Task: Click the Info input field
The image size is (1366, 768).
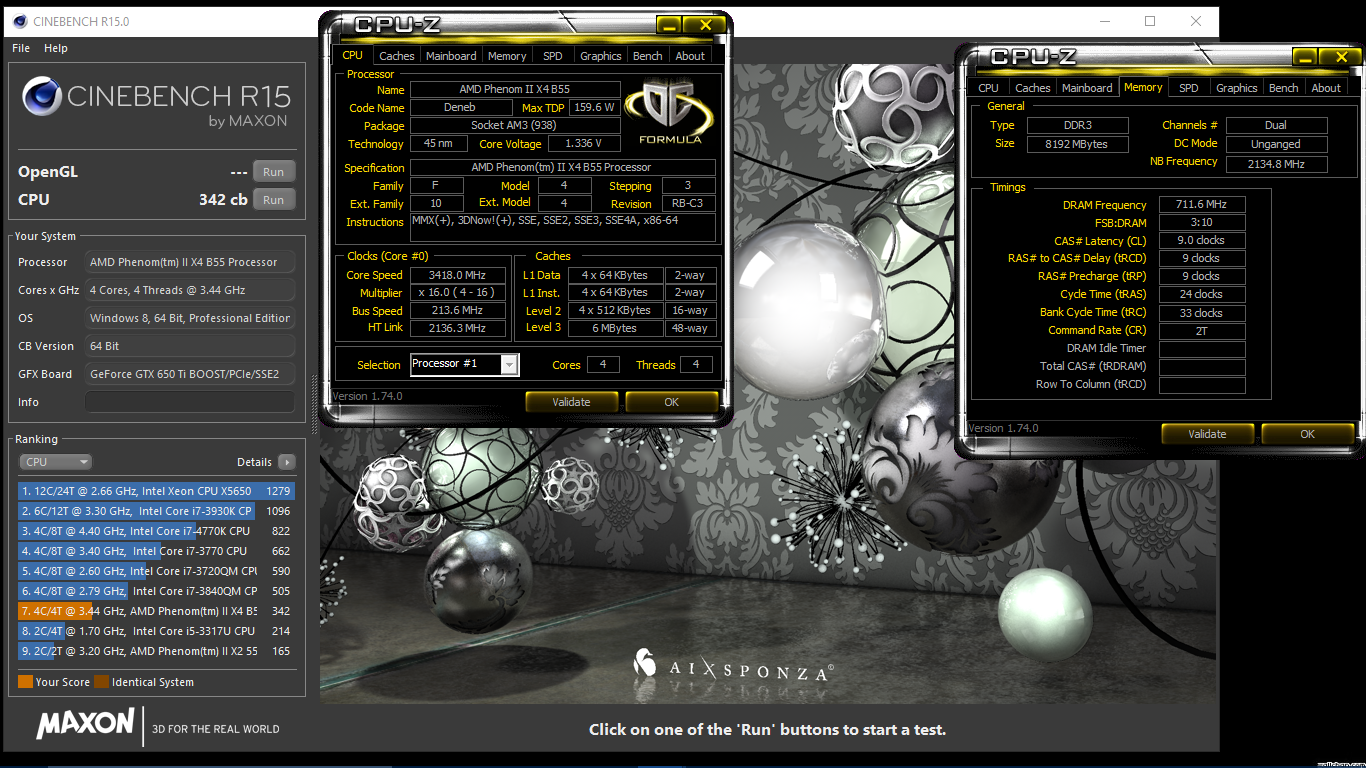Action: coord(190,402)
